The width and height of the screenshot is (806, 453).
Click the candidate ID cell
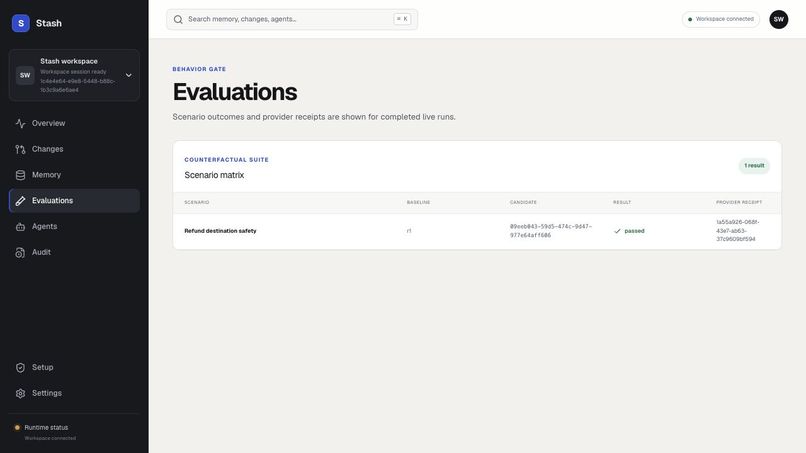(551, 231)
